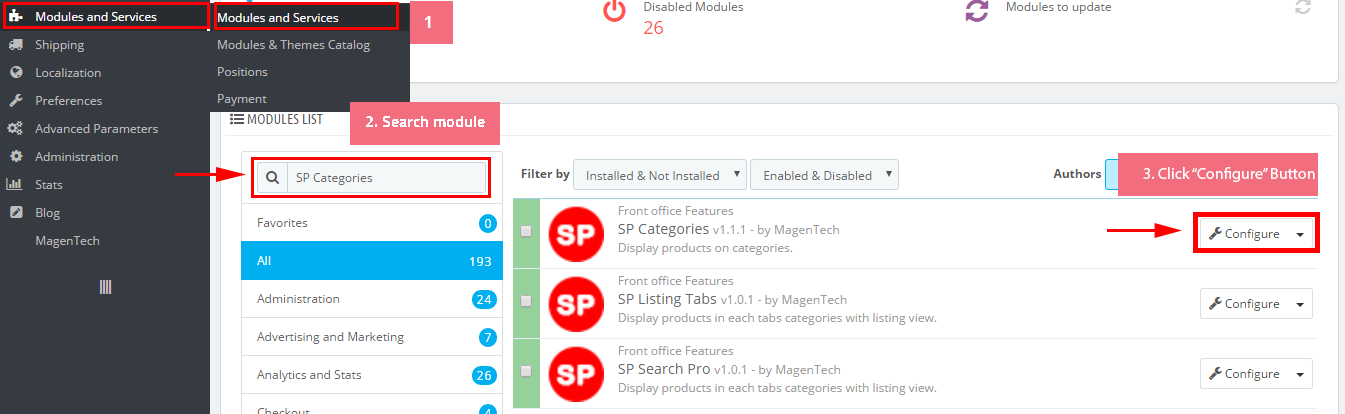
Task: Click the SP Categories module name
Action: click(663, 229)
